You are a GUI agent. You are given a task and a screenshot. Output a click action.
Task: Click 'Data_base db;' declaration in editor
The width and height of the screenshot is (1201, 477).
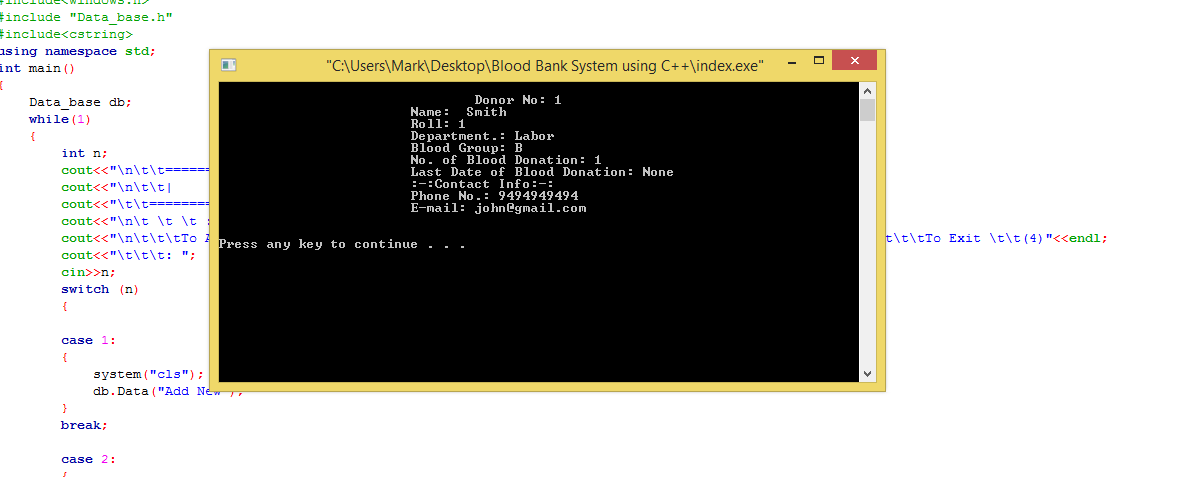[x=80, y=102]
